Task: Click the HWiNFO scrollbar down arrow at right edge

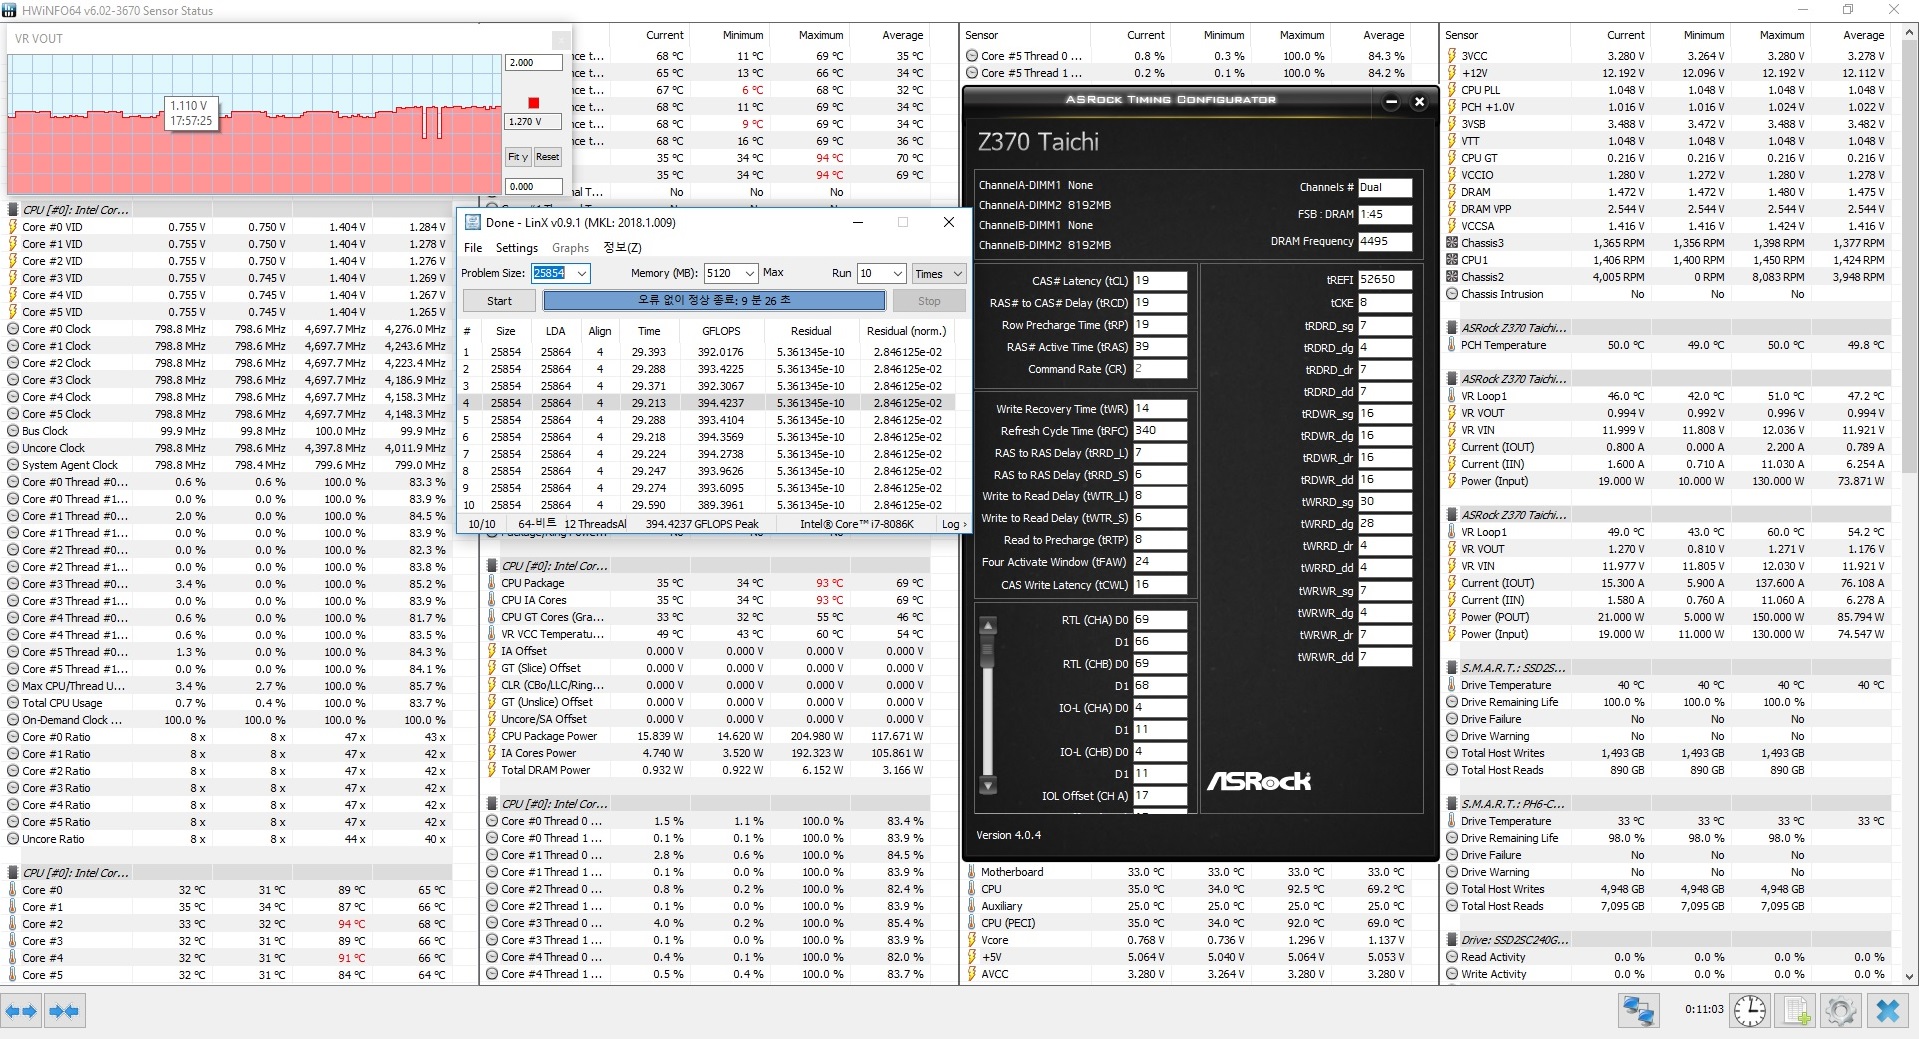Action: 1910,976
